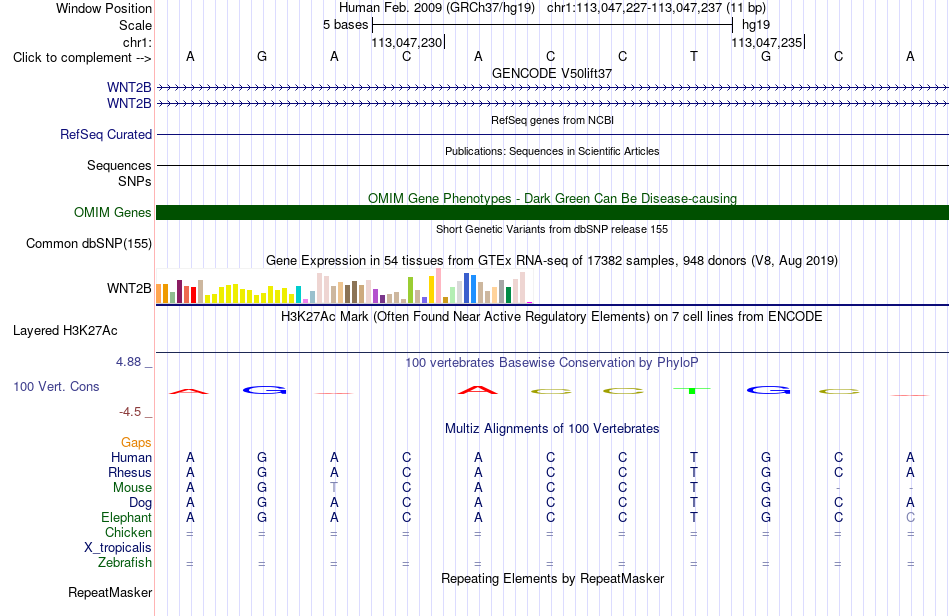Open '100 vertebrates Basewise Conservation by PhyloP' title

[552, 362]
